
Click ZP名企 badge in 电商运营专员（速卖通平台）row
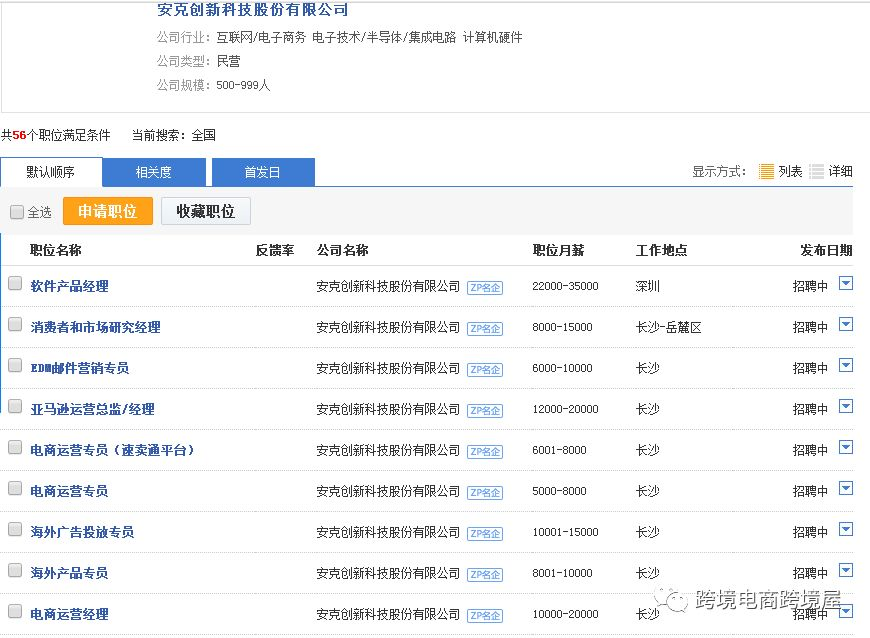click(485, 452)
